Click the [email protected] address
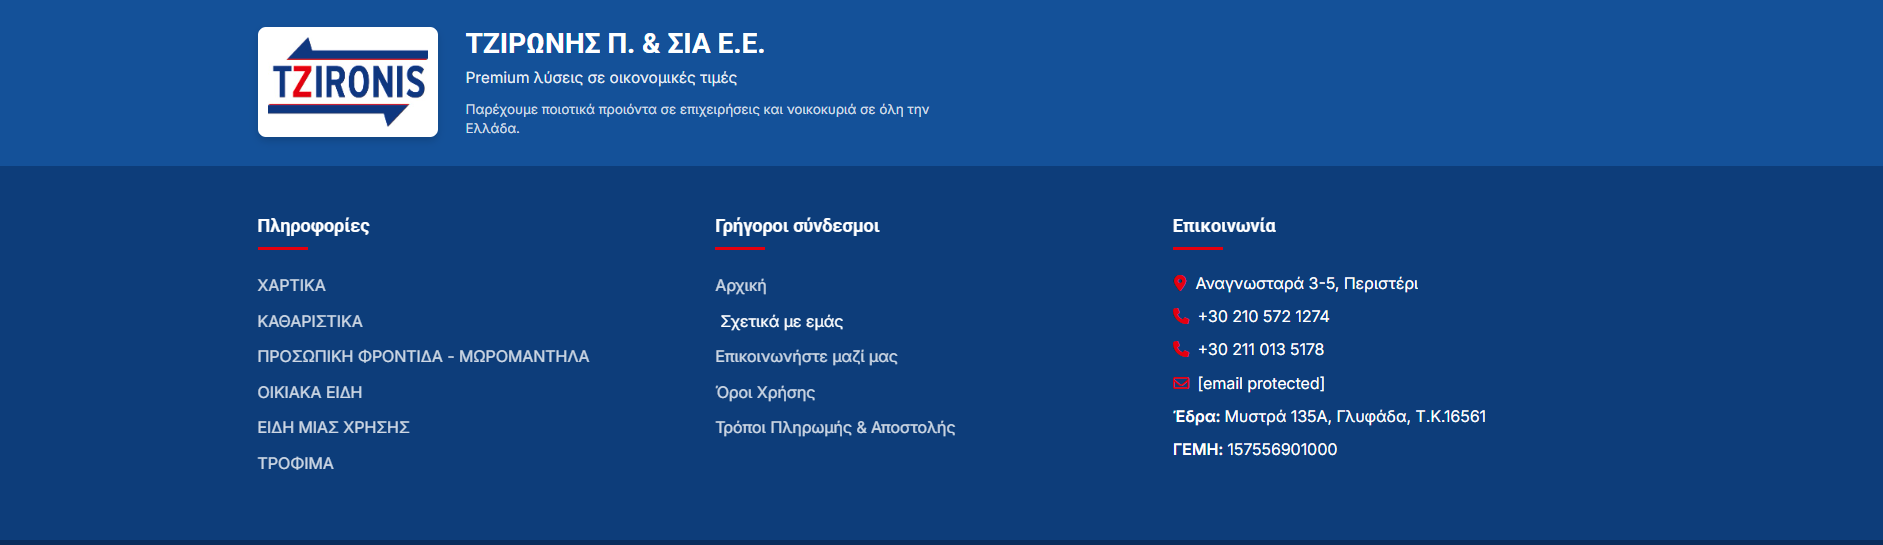The height and width of the screenshot is (545, 1883). (x=1260, y=384)
